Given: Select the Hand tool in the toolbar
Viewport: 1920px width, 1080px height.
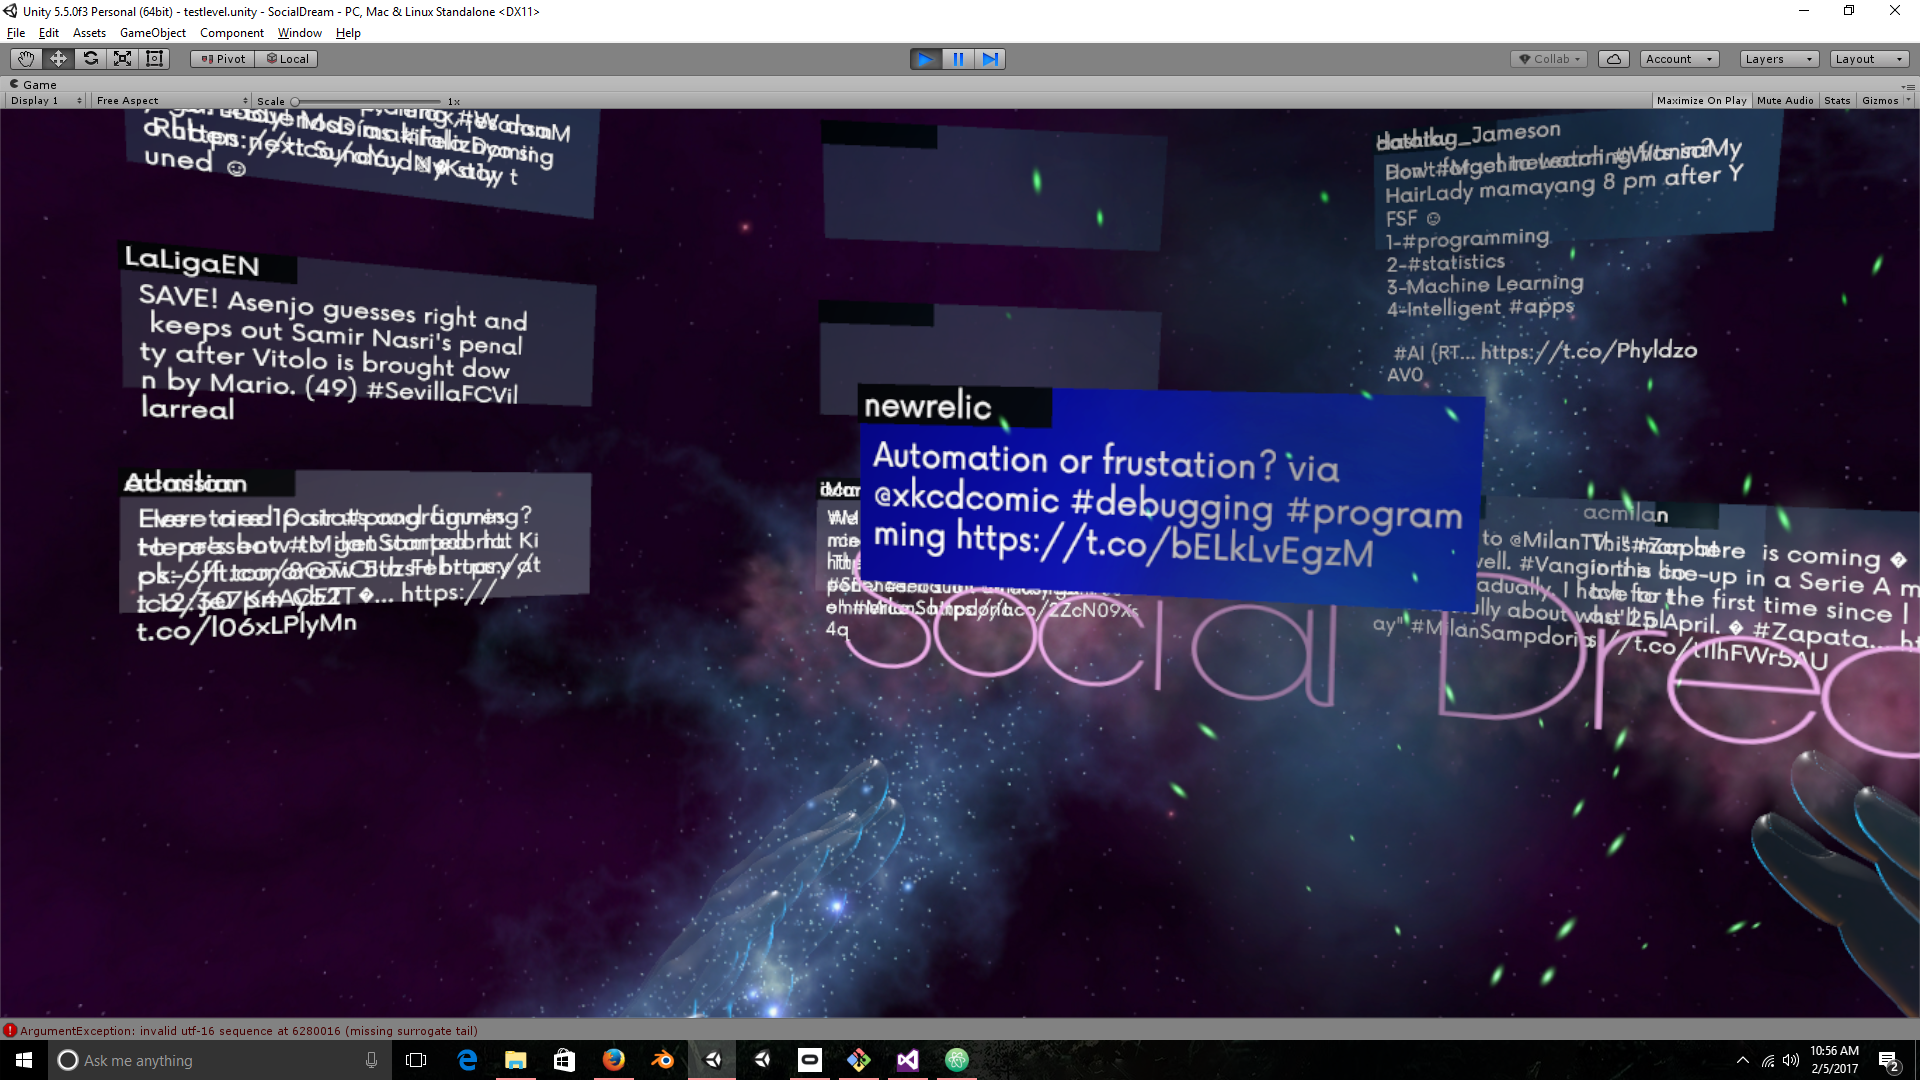Looking at the screenshot, I should click(x=25, y=58).
